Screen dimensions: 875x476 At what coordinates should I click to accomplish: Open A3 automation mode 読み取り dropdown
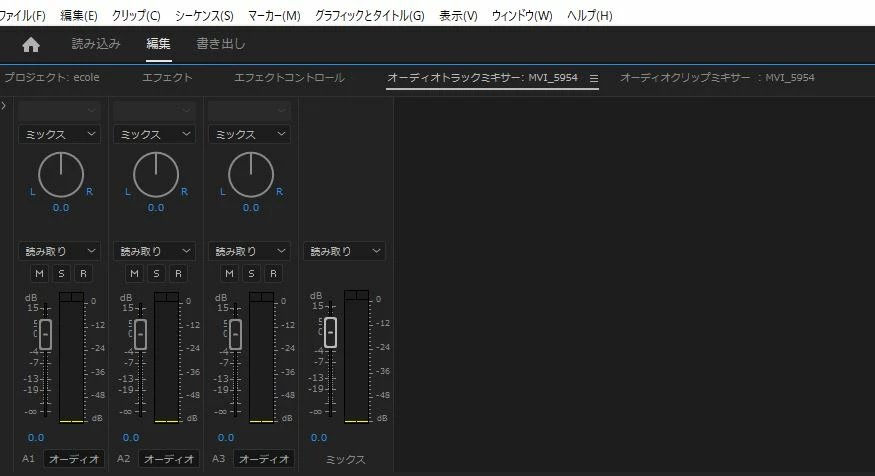pos(249,251)
